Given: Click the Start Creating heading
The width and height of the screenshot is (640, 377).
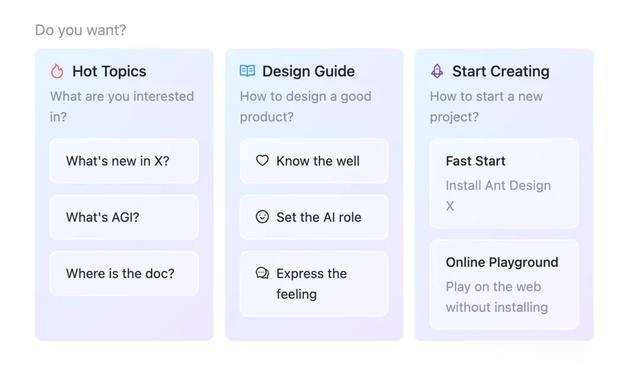Looking at the screenshot, I should click(501, 71).
